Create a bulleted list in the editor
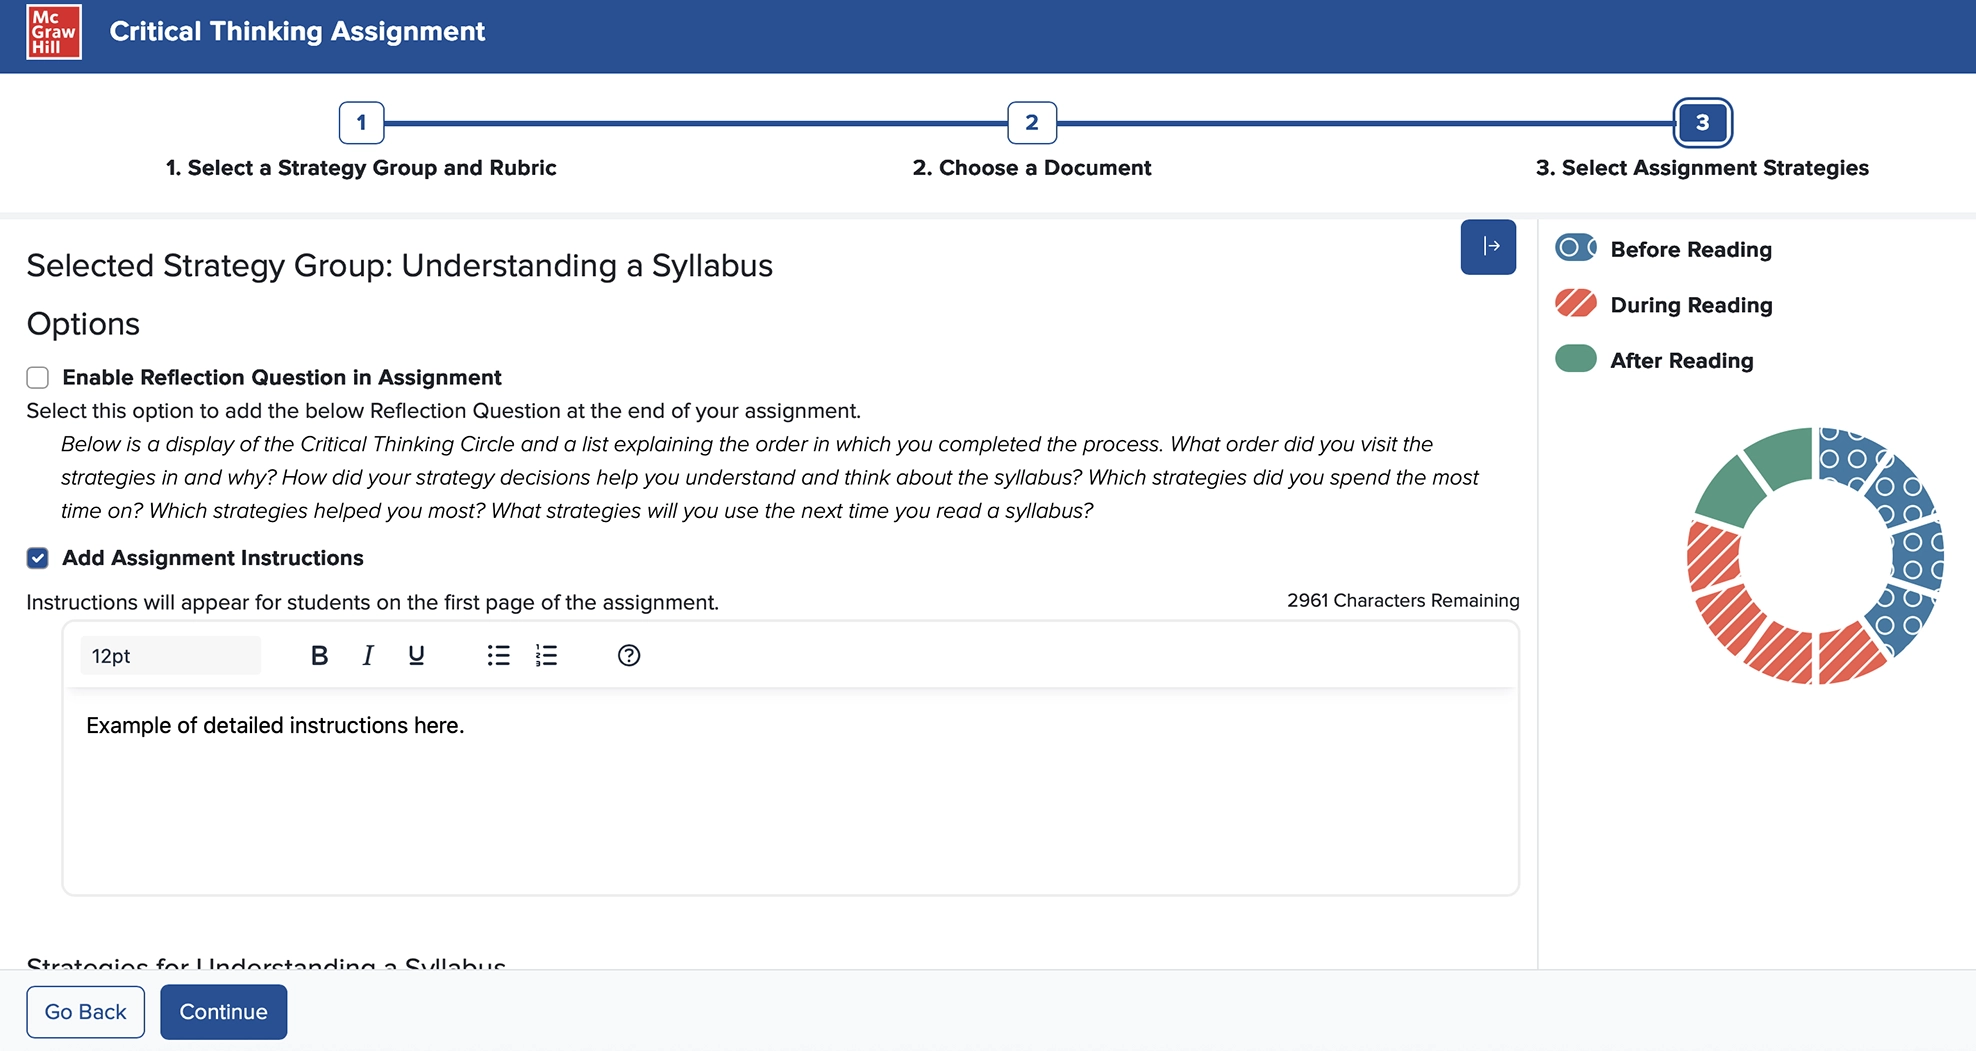Screen dimensions: 1976x1051 click(497, 655)
